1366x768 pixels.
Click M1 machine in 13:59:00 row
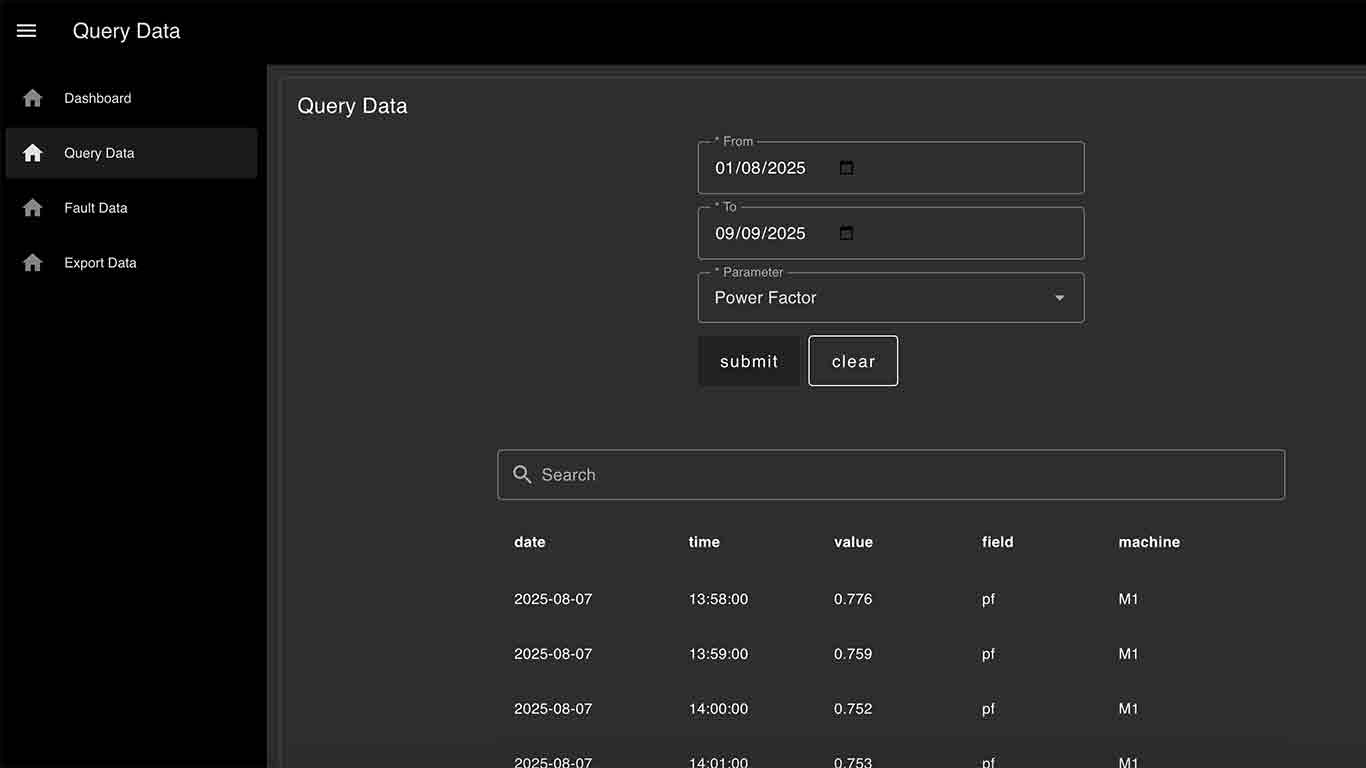click(x=1128, y=654)
